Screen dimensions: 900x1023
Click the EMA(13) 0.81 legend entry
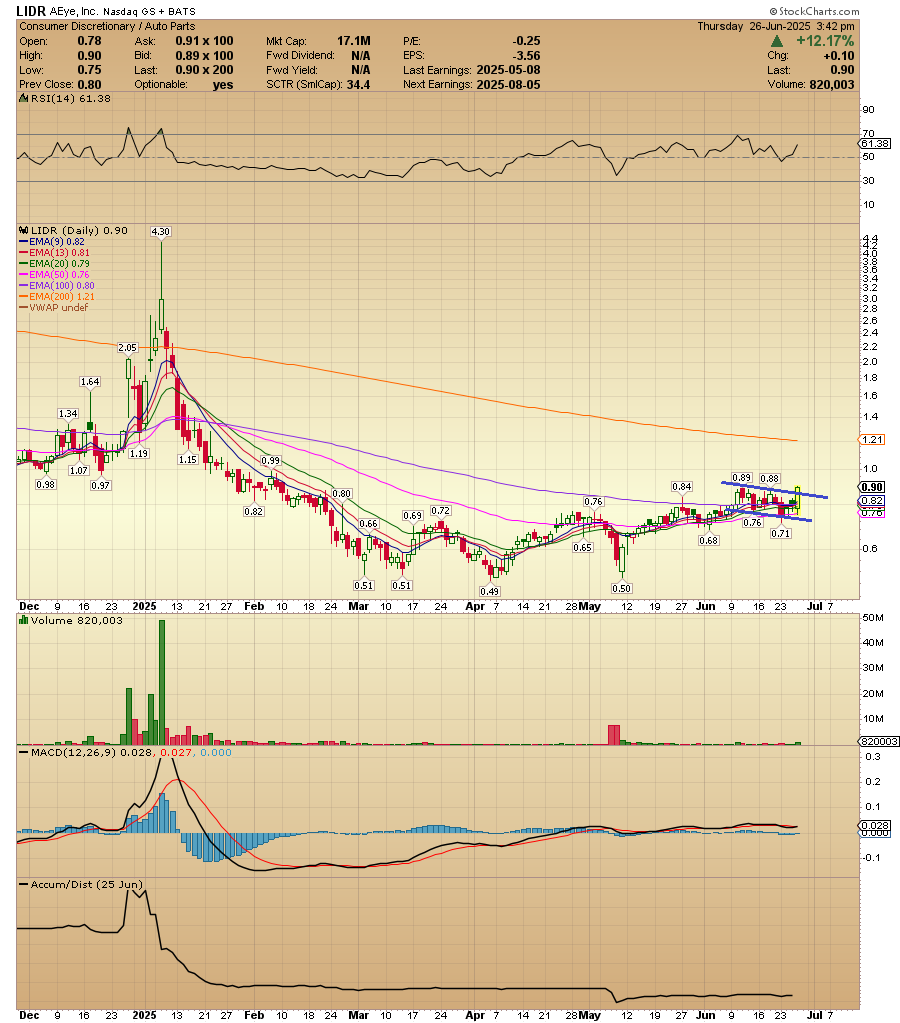[55, 252]
